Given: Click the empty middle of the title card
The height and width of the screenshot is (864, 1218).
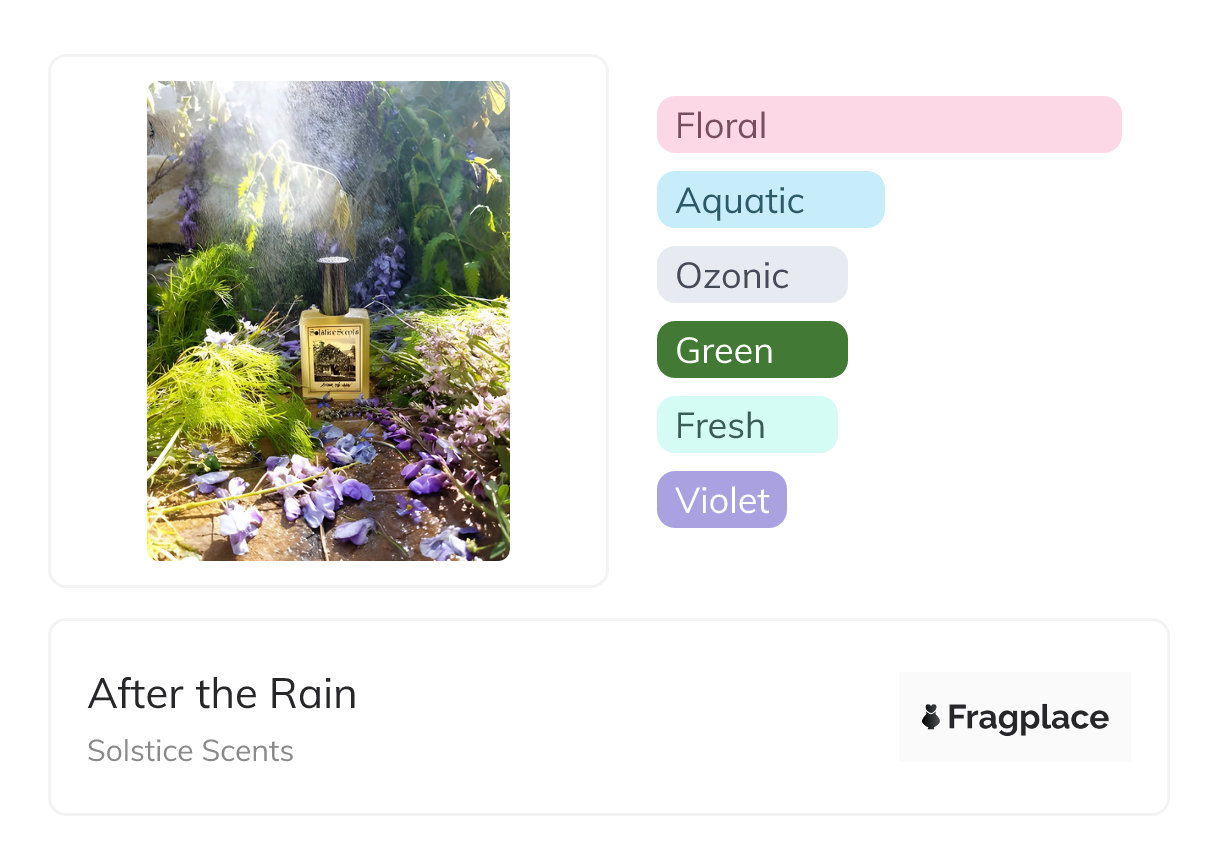Looking at the screenshot, I should [x=620, y=717].
